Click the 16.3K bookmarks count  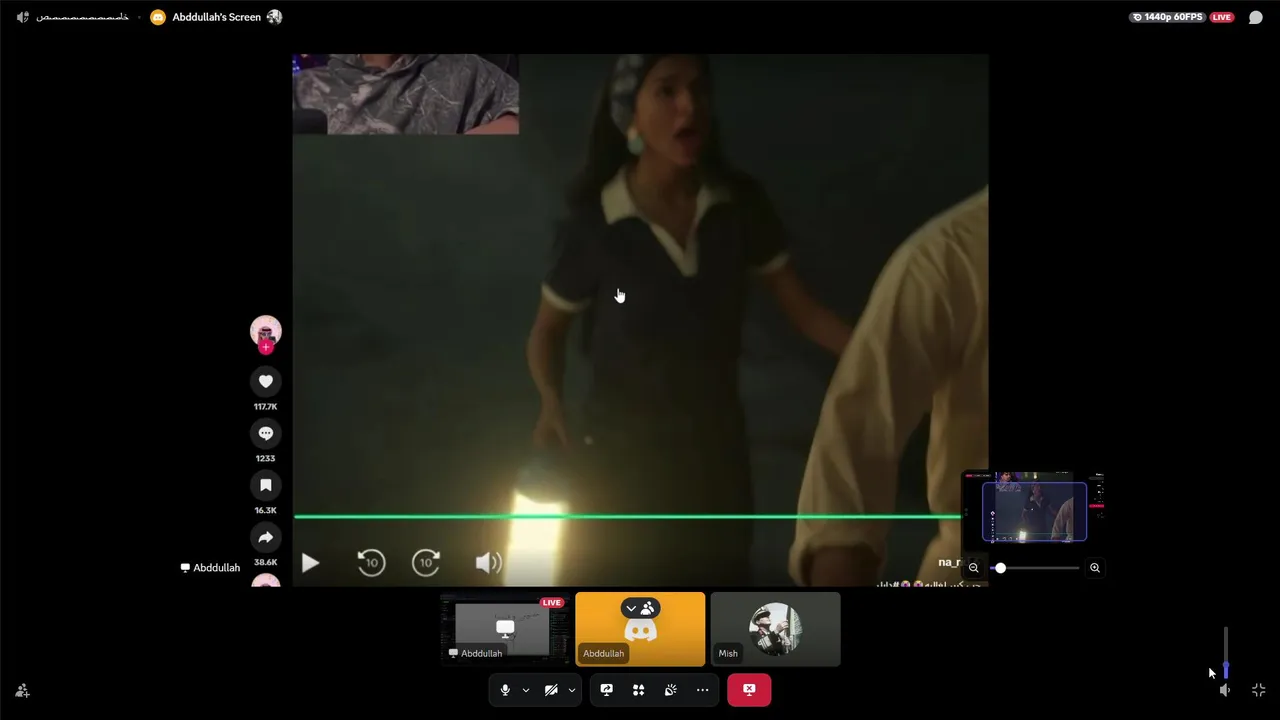266,511
